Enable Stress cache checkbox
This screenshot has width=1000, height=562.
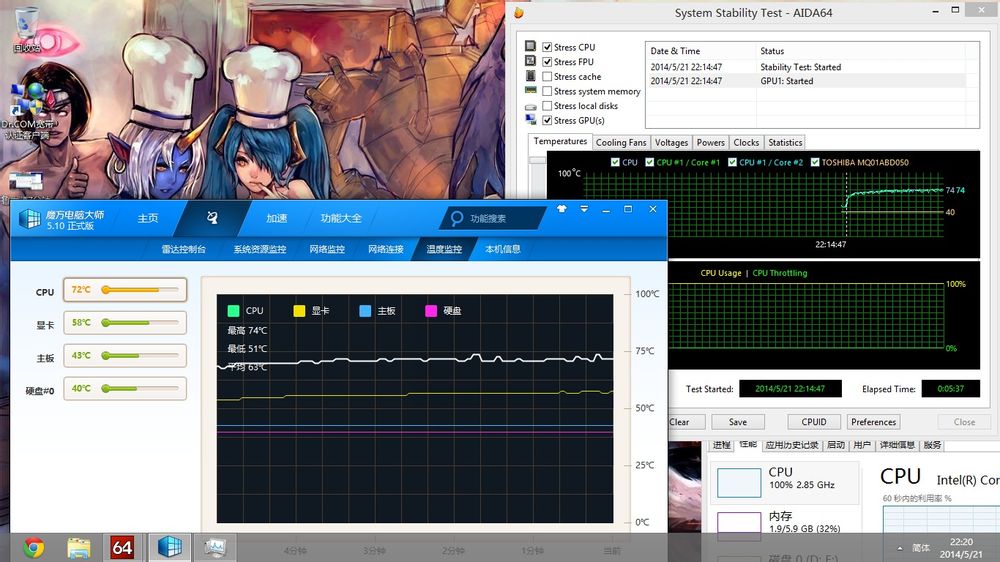[547, 77]
